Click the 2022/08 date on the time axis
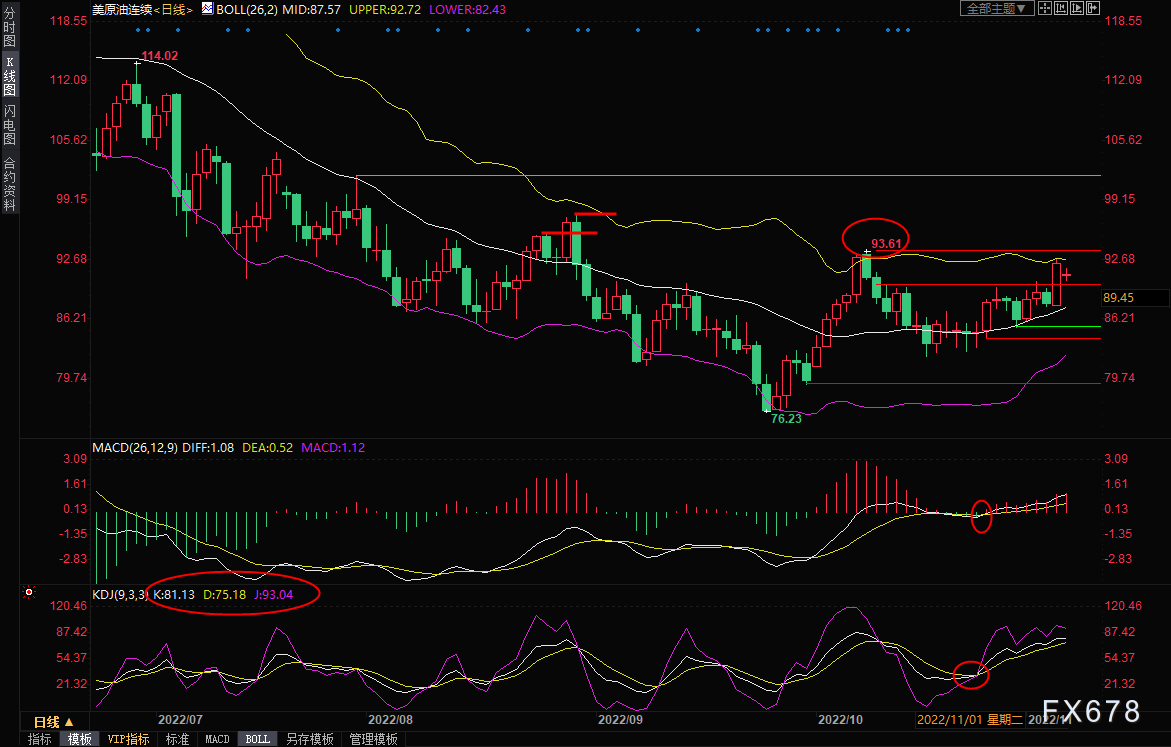 click(x=391, y=719)
